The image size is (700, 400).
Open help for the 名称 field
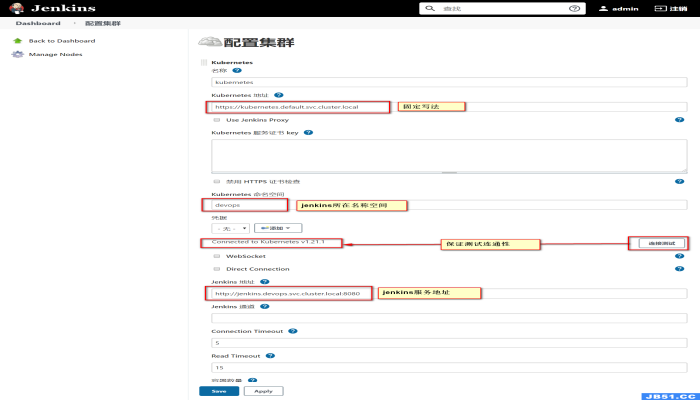click(x=237, y=71)
